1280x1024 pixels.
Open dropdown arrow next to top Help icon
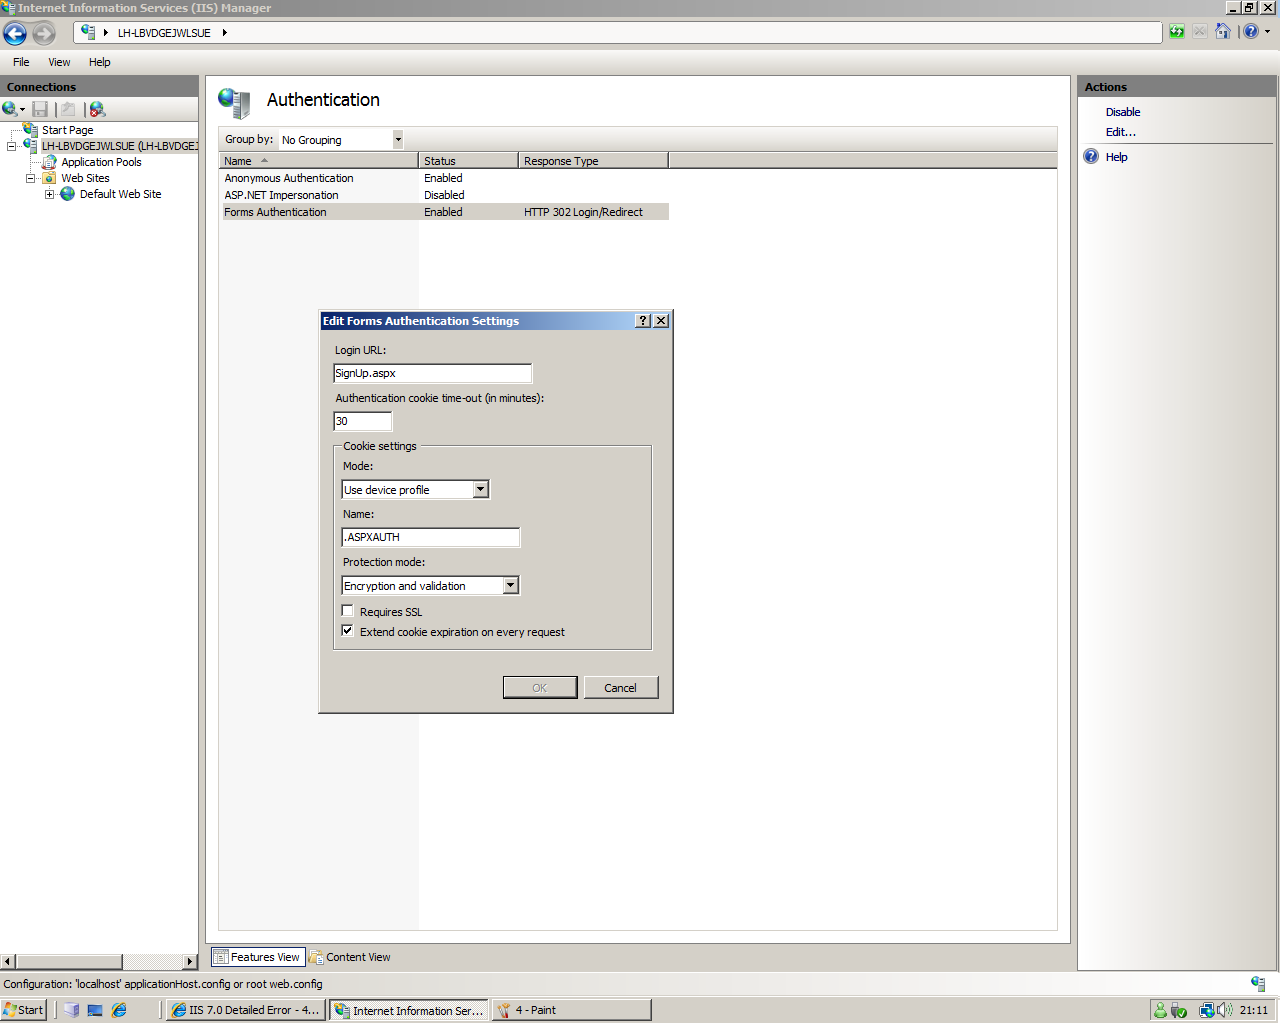(x=1268, y=32)
